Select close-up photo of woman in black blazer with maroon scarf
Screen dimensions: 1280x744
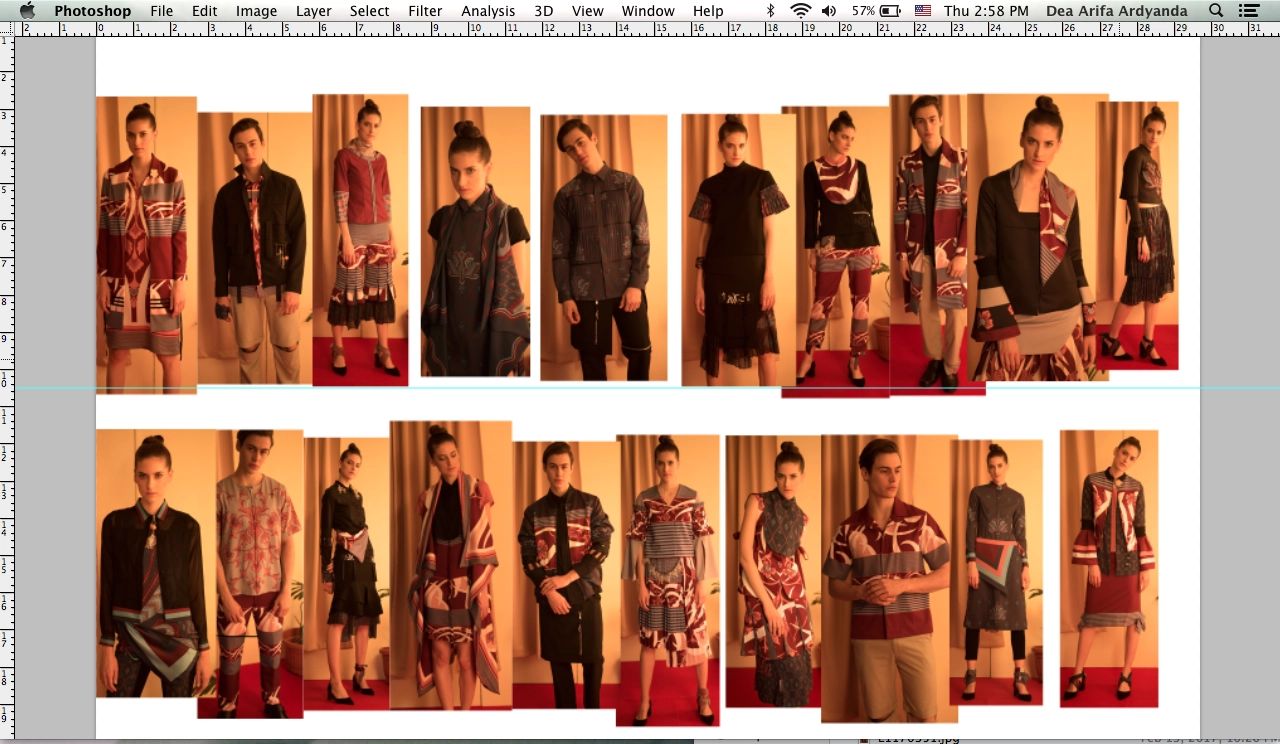point(1038,237)
